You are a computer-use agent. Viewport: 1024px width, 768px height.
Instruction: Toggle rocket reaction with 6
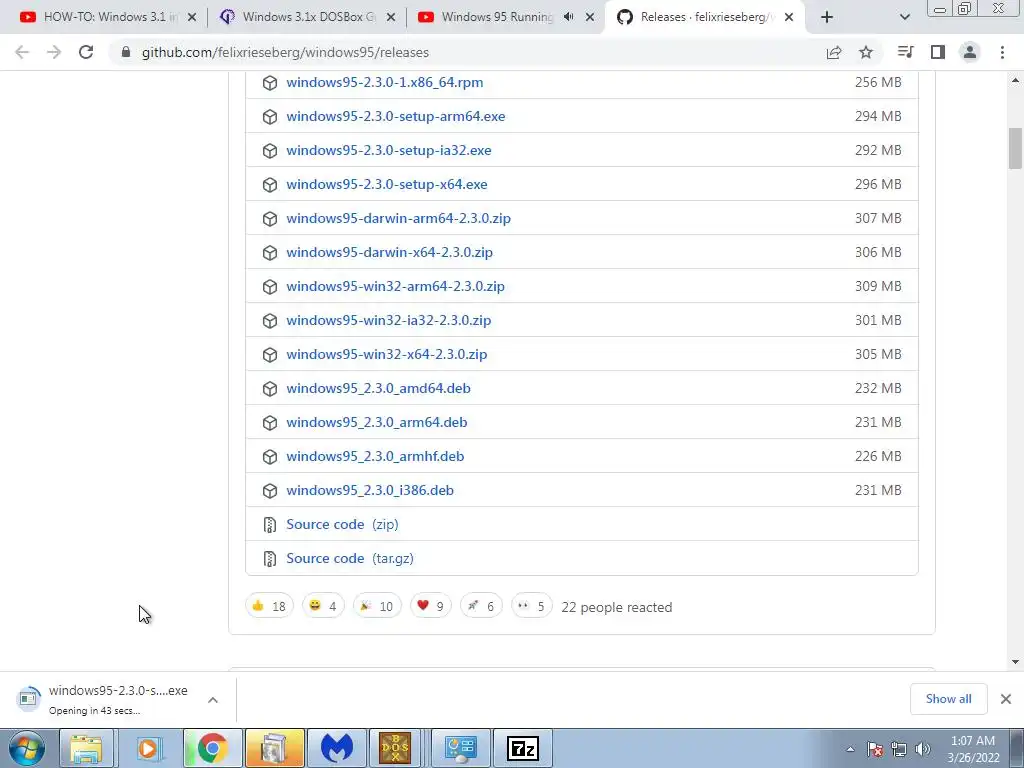coord(481,606)
